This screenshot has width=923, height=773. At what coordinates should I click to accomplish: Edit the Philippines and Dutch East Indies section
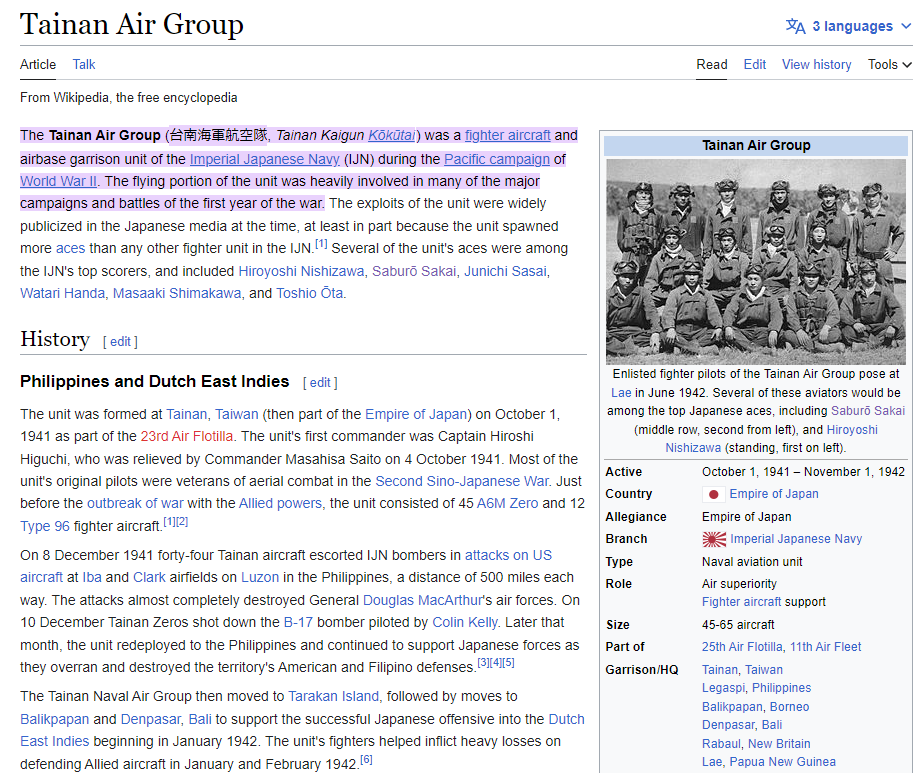tap(320, 382)
